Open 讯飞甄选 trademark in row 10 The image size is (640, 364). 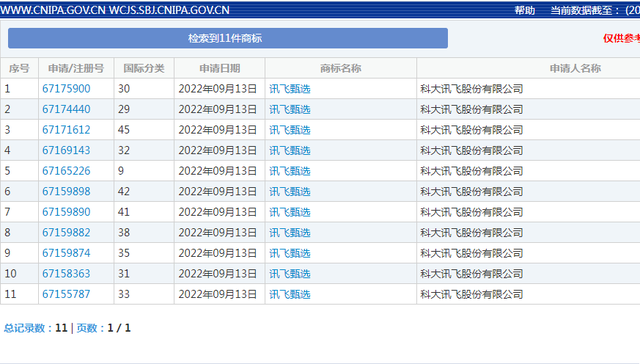click(x=290, y=273)
